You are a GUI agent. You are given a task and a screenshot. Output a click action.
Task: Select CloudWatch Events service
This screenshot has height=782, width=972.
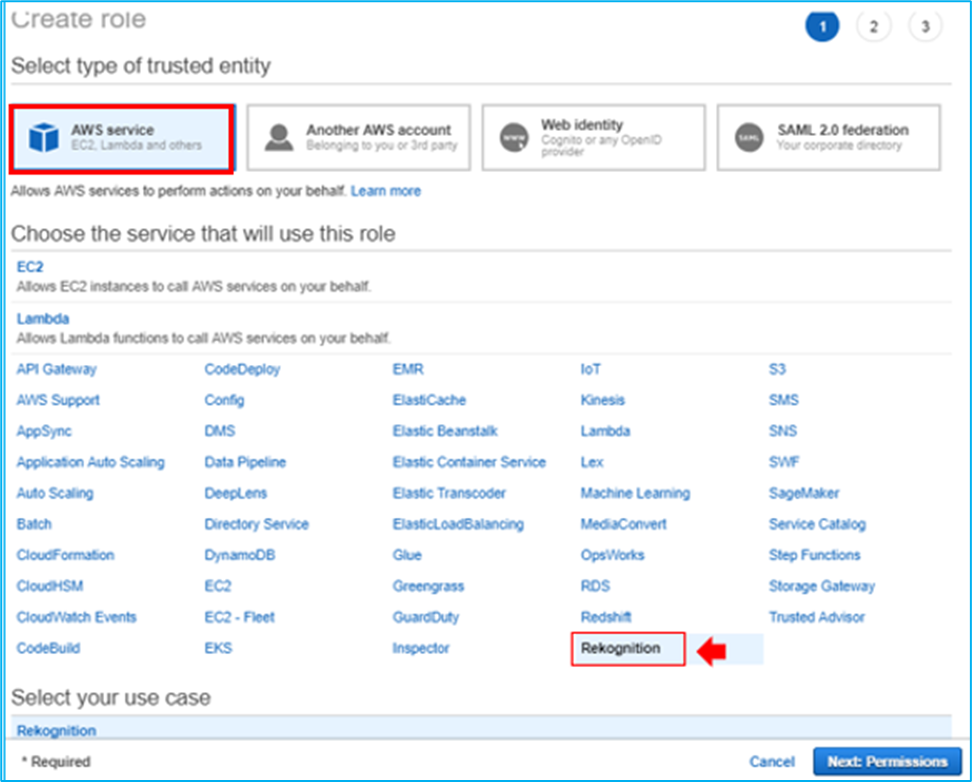tap(76, 617)
